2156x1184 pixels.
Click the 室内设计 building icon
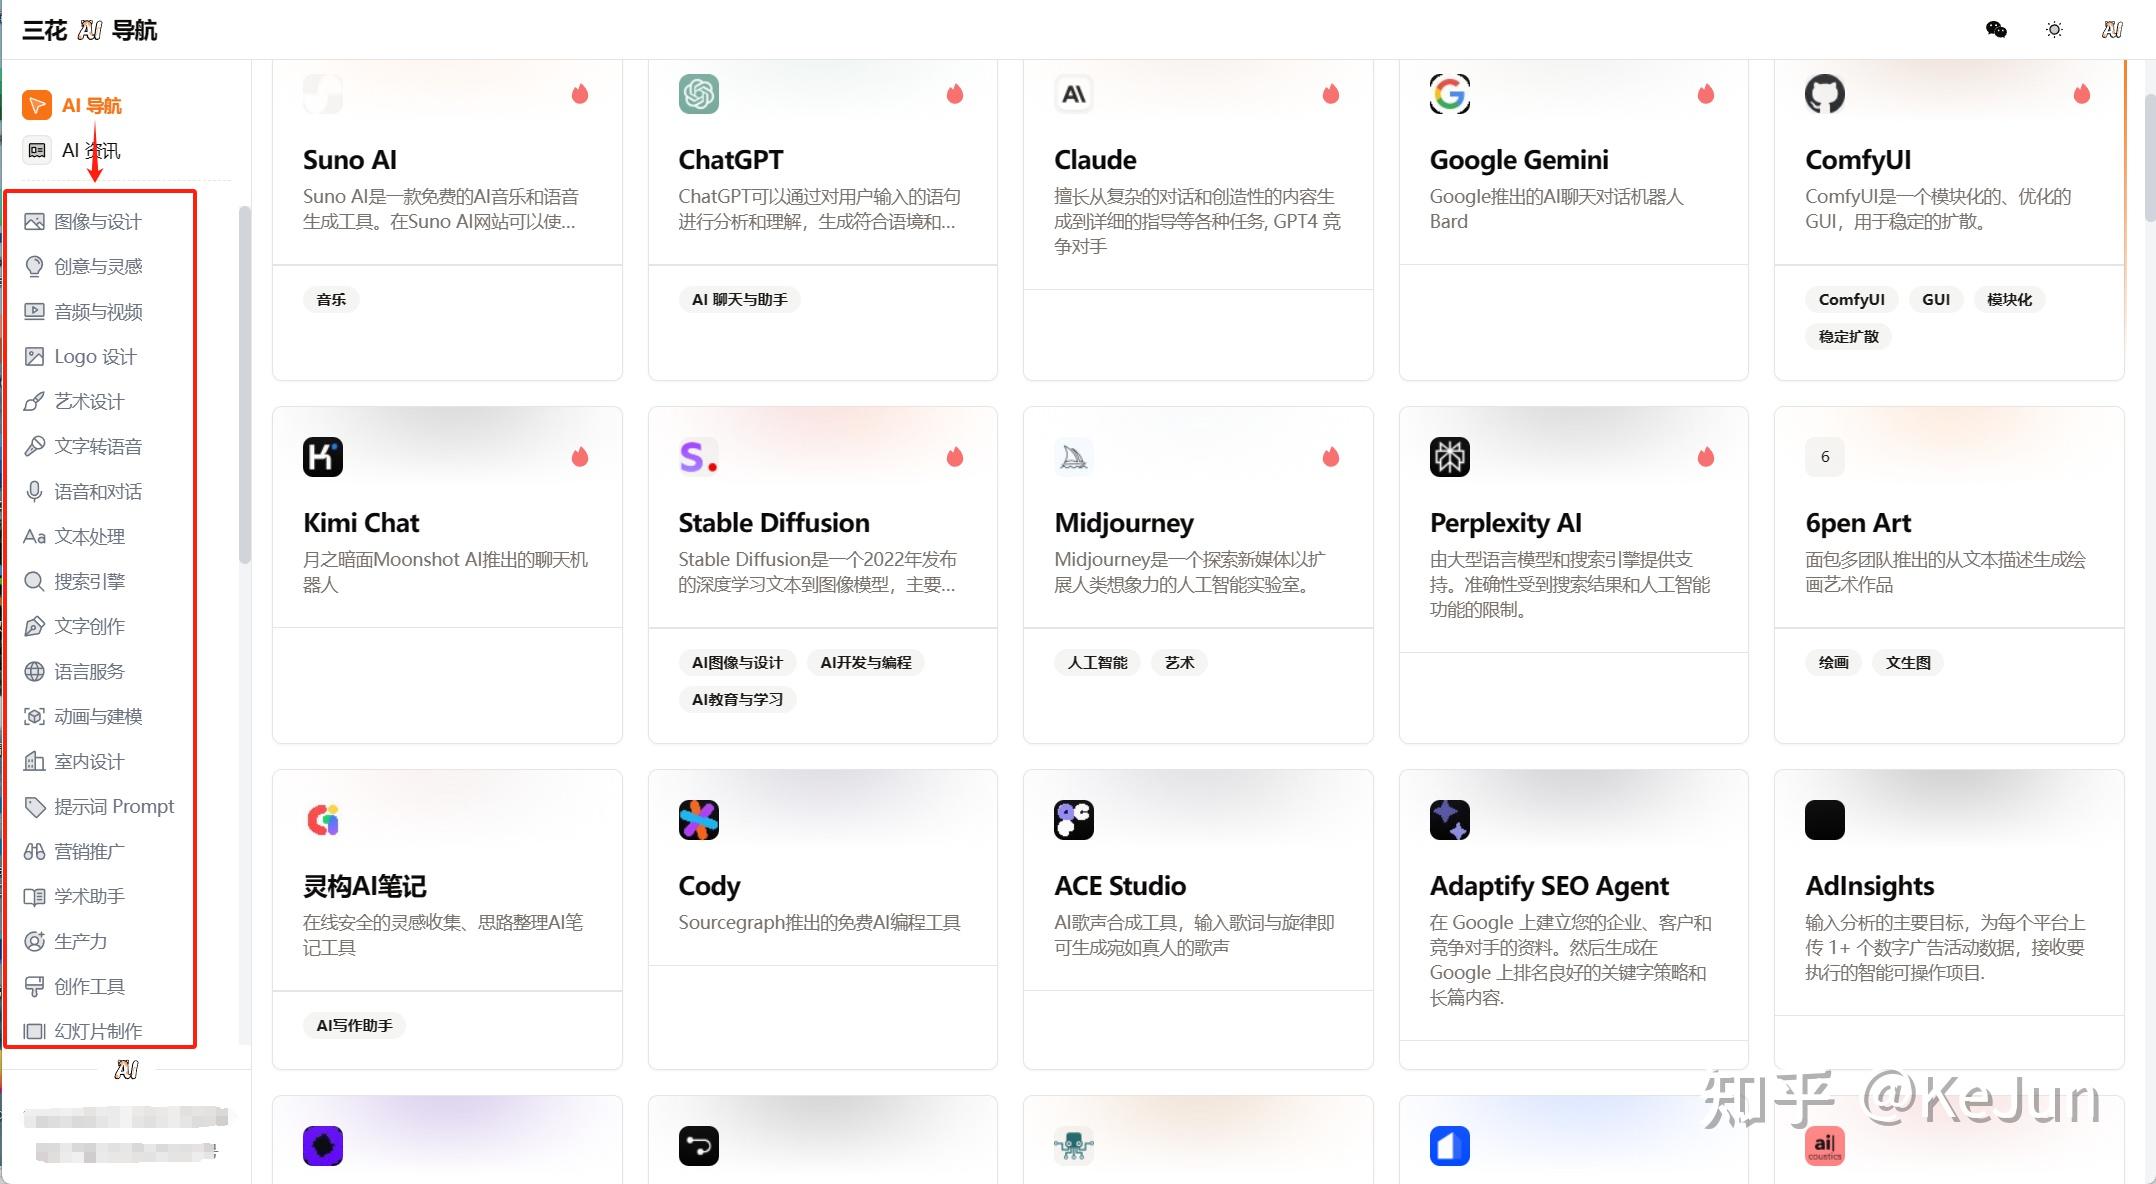click(x=34, y=761)
